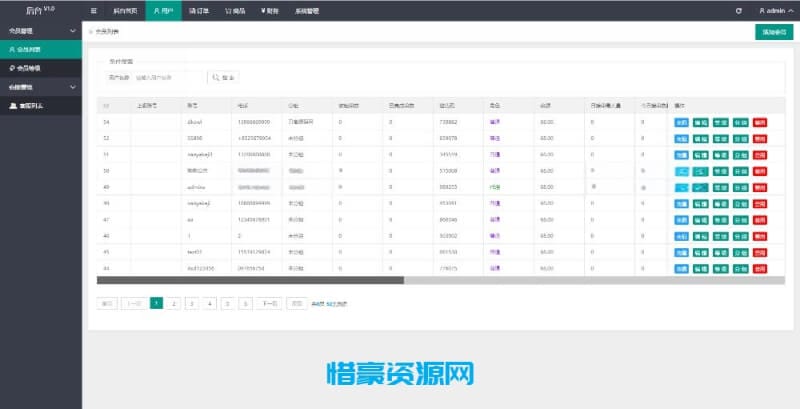Open the sidebar item with two-person icon

click(x=41, y=106)
